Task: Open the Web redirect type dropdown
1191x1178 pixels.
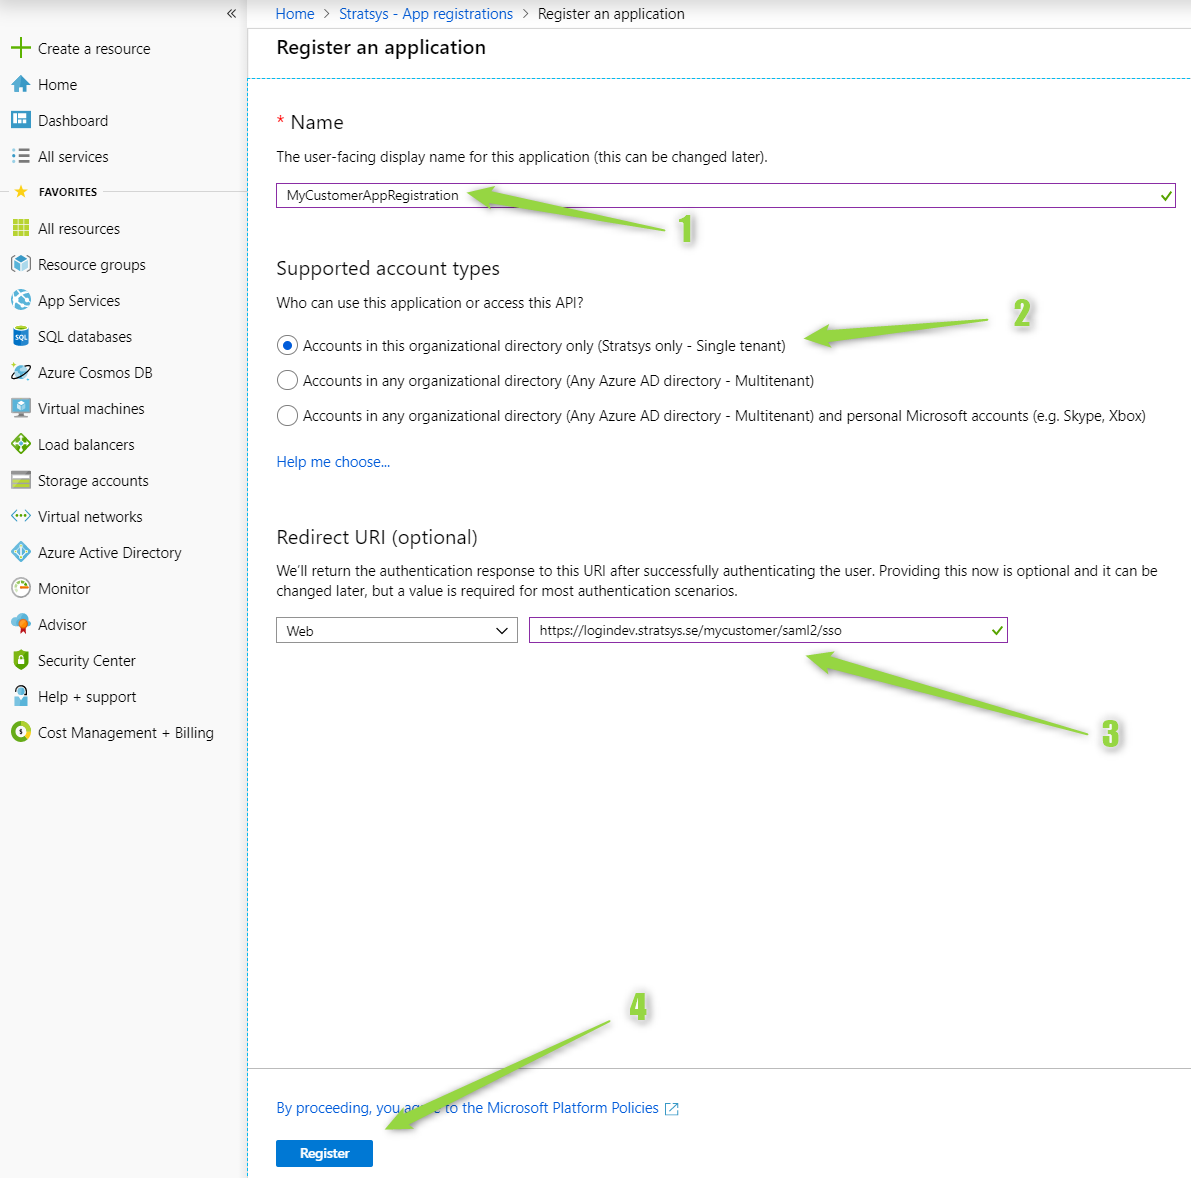Action: 396,630
